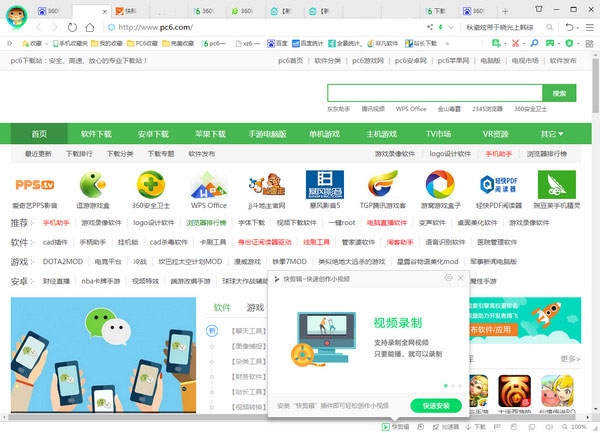Image resolution: width=600 pixels, height=433 pixels.
Task: Open the 百度统计 bookmark
Action: click(x=308, y=44)
